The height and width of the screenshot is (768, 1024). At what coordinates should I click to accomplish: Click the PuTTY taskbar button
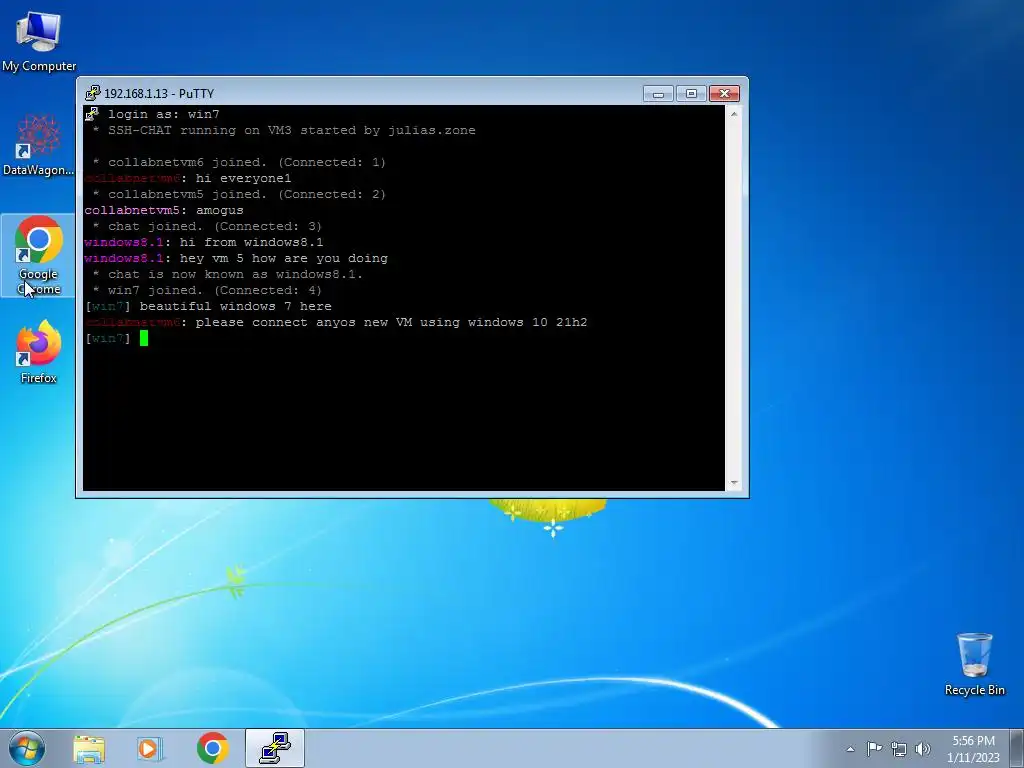tap(275, 748)
